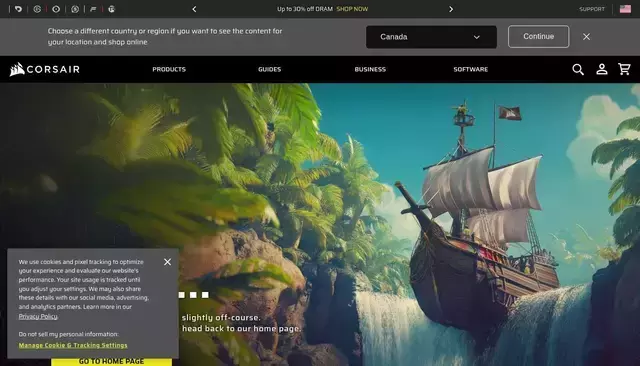Show next promo banner message
640x366 pixels.
click(x=451, y=9)
